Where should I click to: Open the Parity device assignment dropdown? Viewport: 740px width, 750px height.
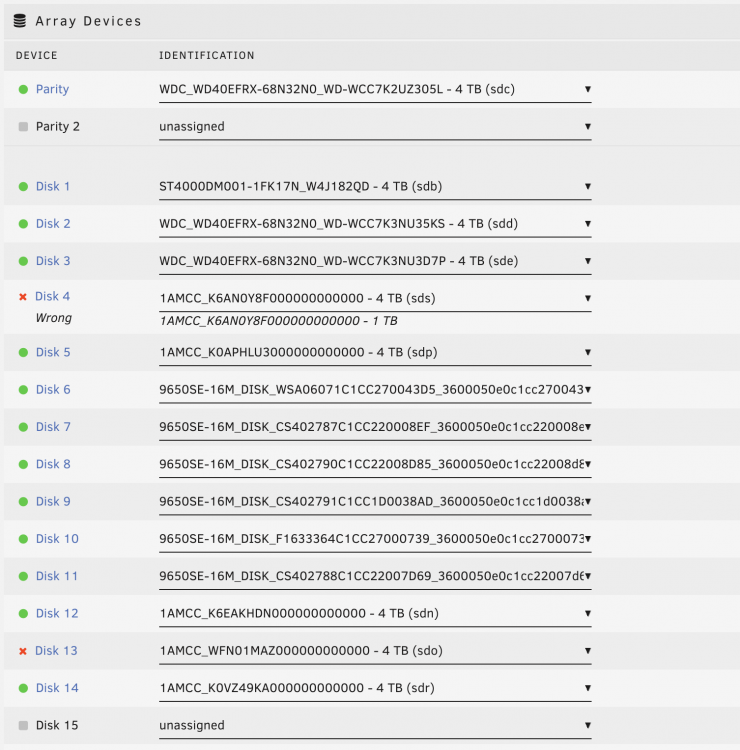[x=375, y=89]
